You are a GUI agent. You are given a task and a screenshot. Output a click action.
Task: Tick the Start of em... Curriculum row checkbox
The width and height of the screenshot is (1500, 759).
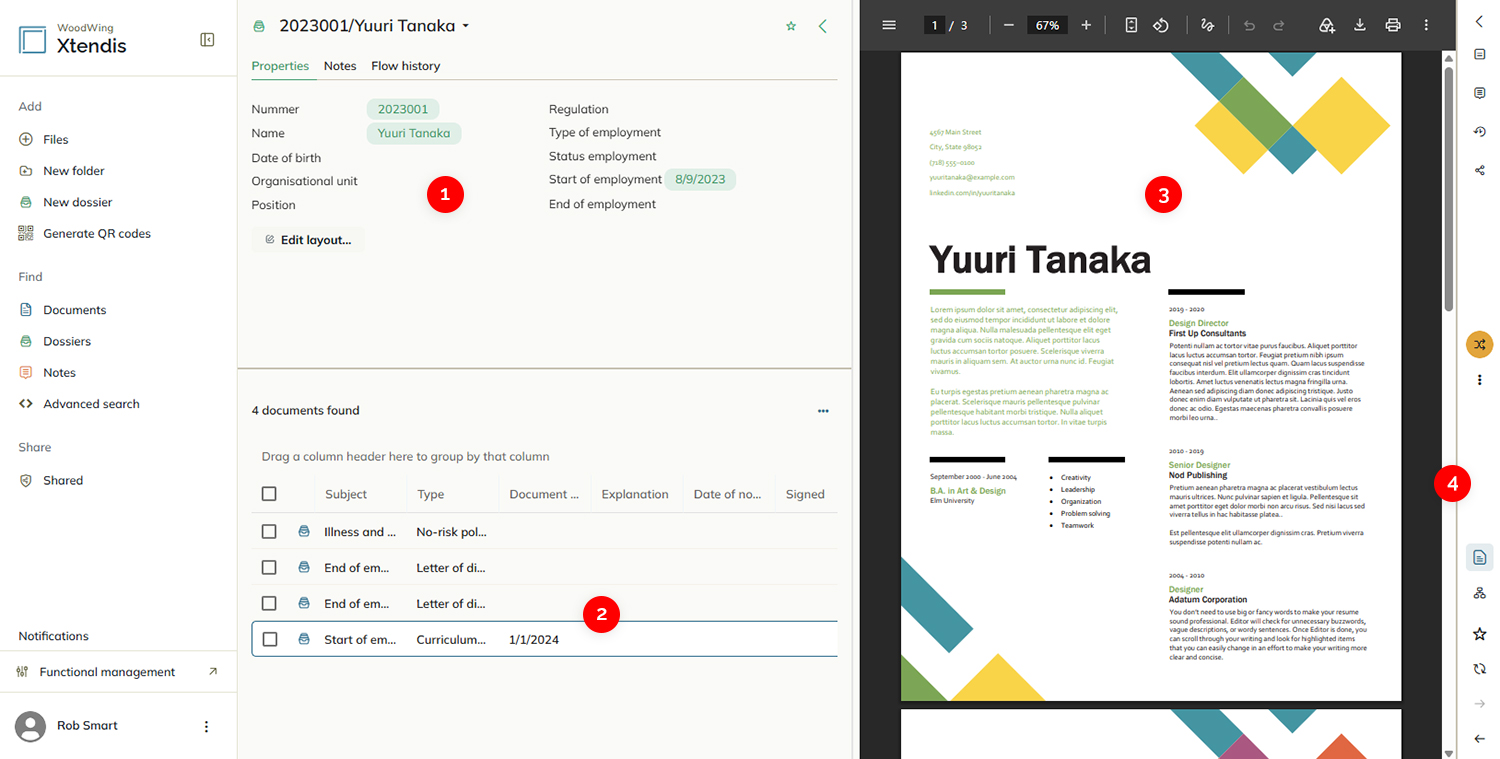pos(269,639)
